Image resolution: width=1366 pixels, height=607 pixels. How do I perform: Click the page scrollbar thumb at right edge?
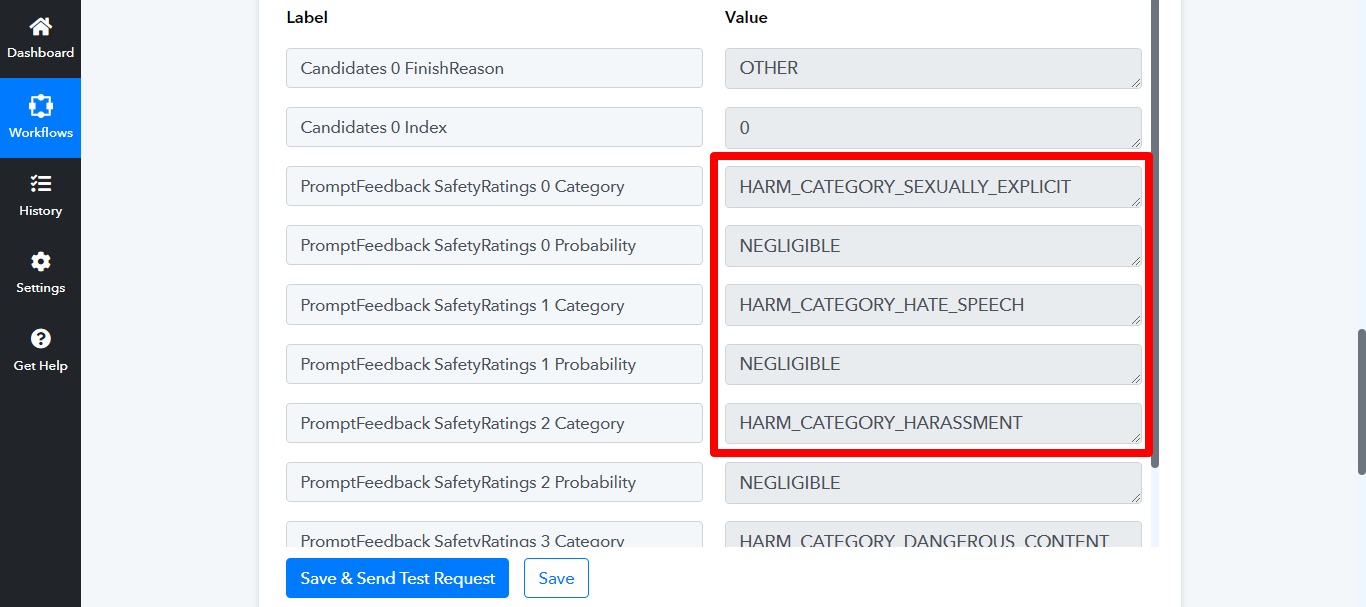[x=1361, y=402]
